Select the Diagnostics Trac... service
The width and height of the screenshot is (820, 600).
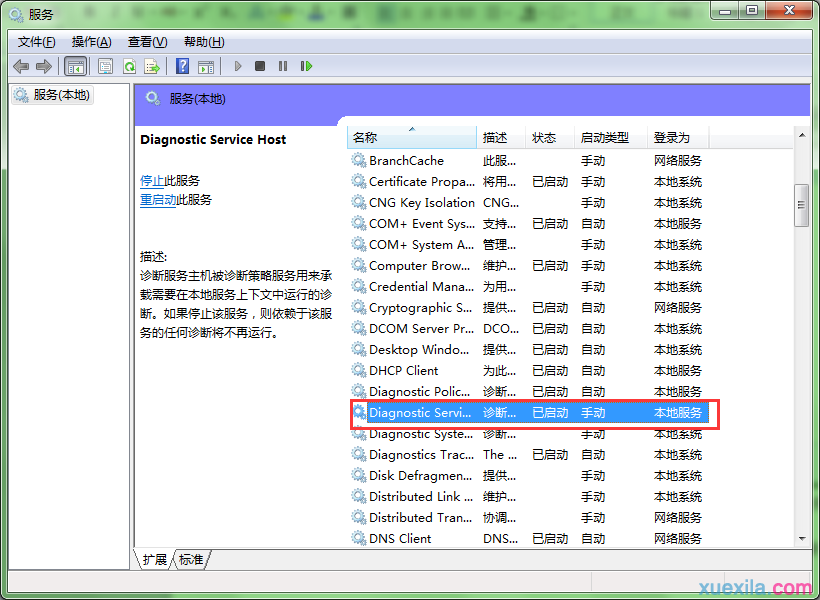pos(529,455)
